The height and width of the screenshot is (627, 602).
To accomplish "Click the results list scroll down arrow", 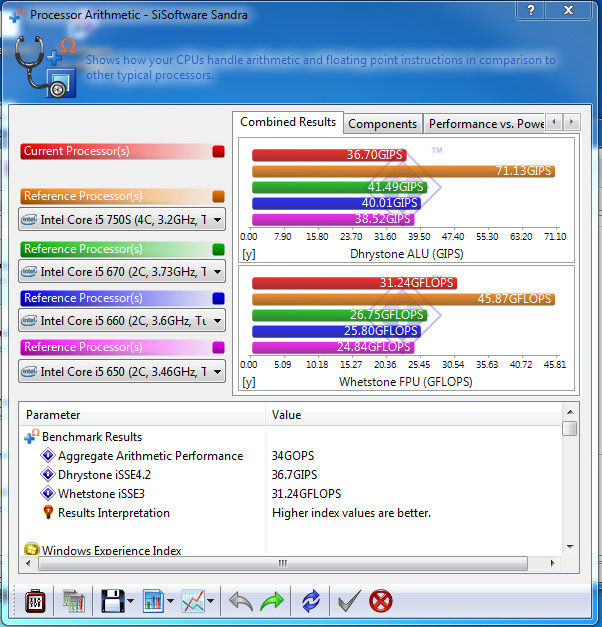I will pyautogui.click(x=570, y=547).
